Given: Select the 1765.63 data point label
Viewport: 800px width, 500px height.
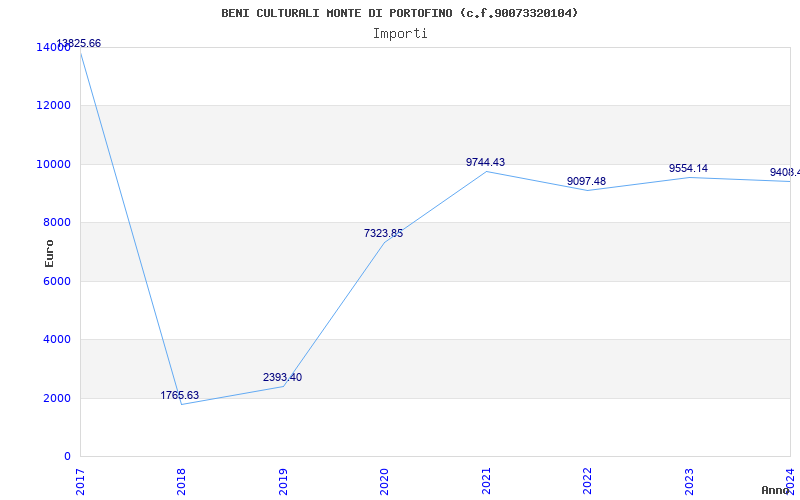Looking at the screenshot, I should click(180, 395).
